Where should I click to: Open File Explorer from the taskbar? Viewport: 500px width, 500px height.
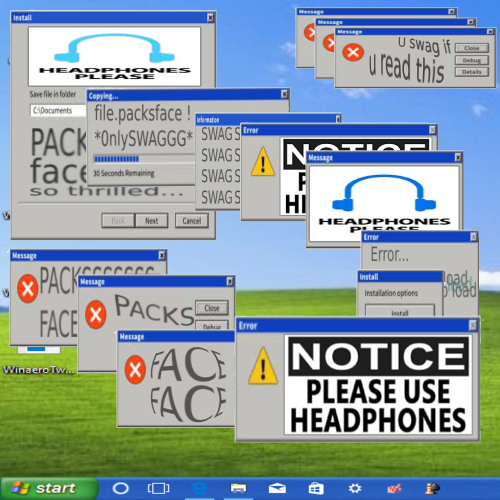[238, 488]
